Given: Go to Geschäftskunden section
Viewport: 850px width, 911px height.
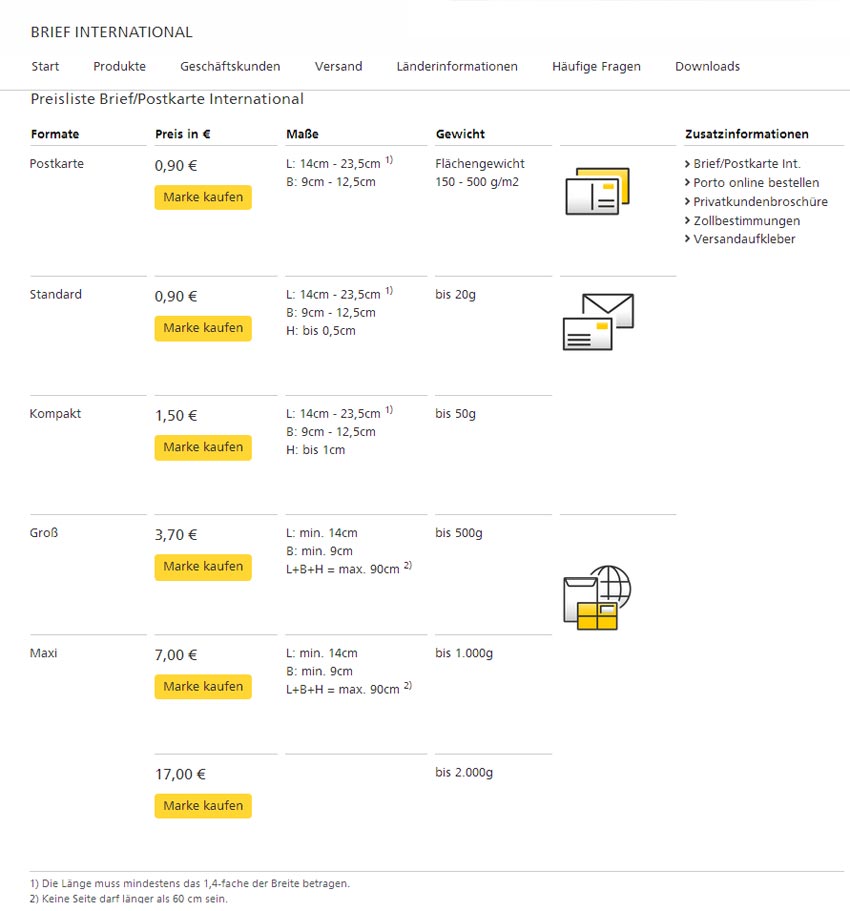Looking at the screenshot, I should pos(230,66).
